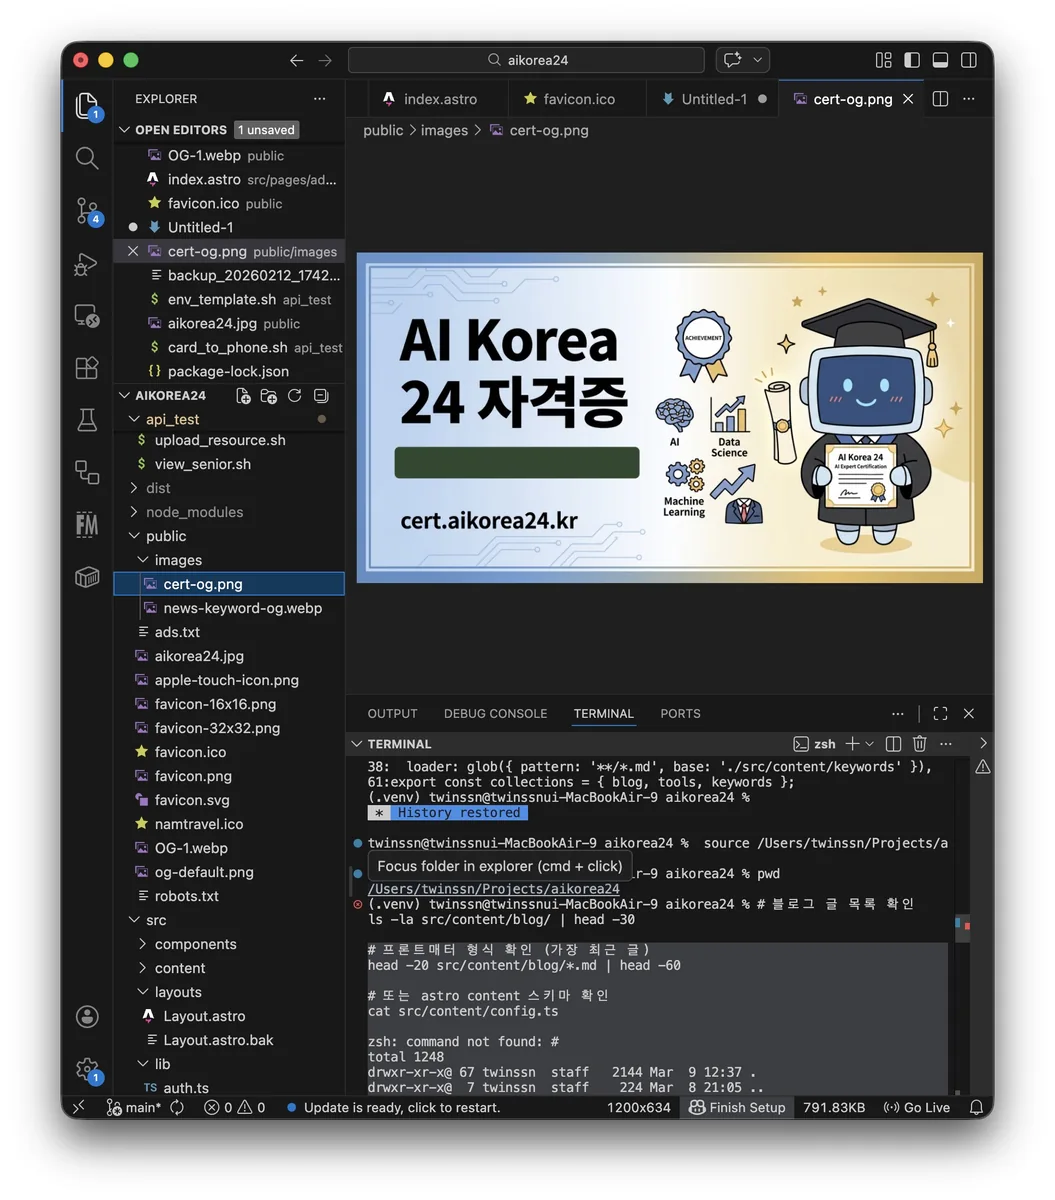Switch to the DEBUG CONSOLE tab
The image size is (1055, 1200).
coord(495,714)
